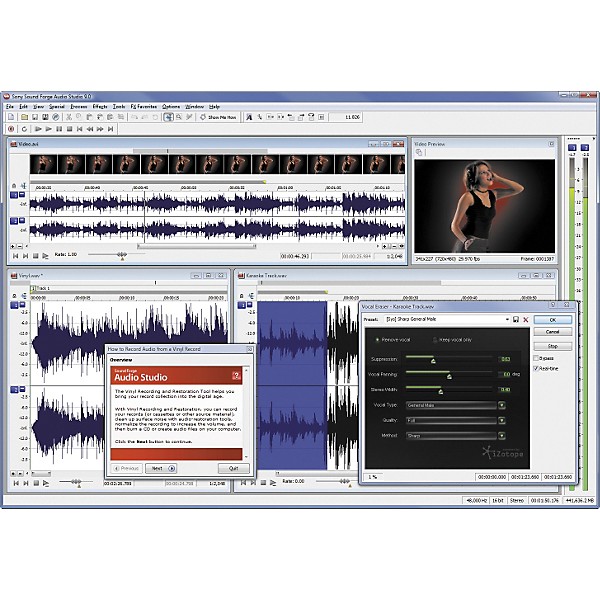Screen dimensions: 600x600
Task: Click the bold A text icon in toolbar
Action: pyautogui.click(x=249, y=117)
